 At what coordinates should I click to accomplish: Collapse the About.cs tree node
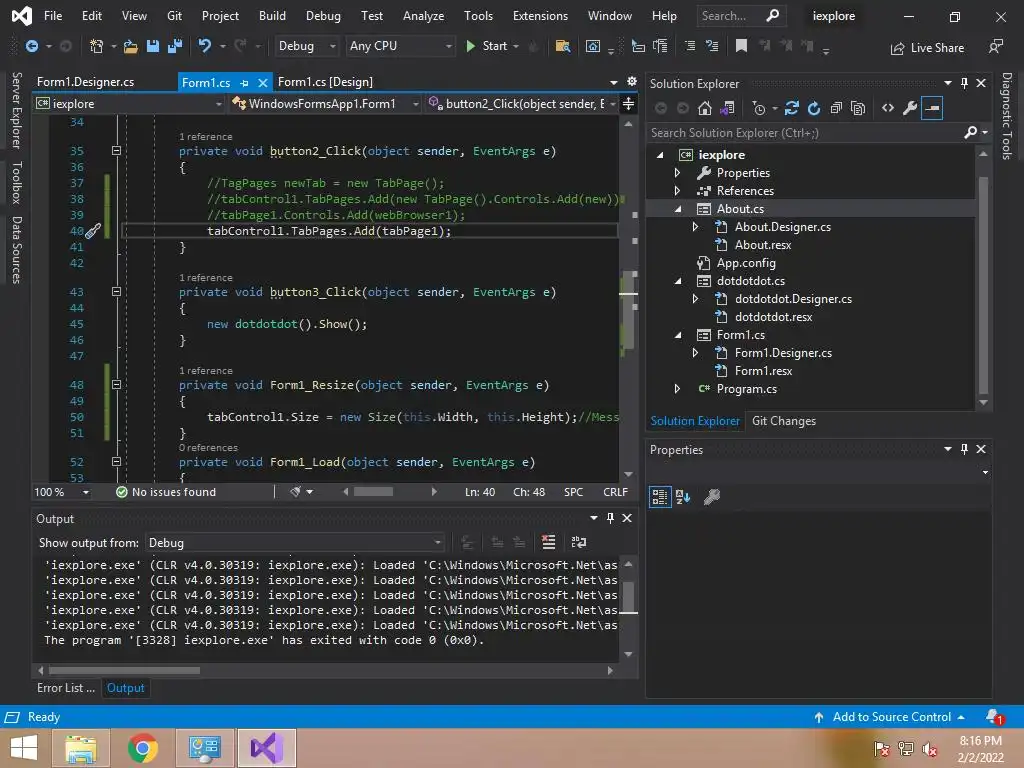pyautogui.click(x=678, y=209)
